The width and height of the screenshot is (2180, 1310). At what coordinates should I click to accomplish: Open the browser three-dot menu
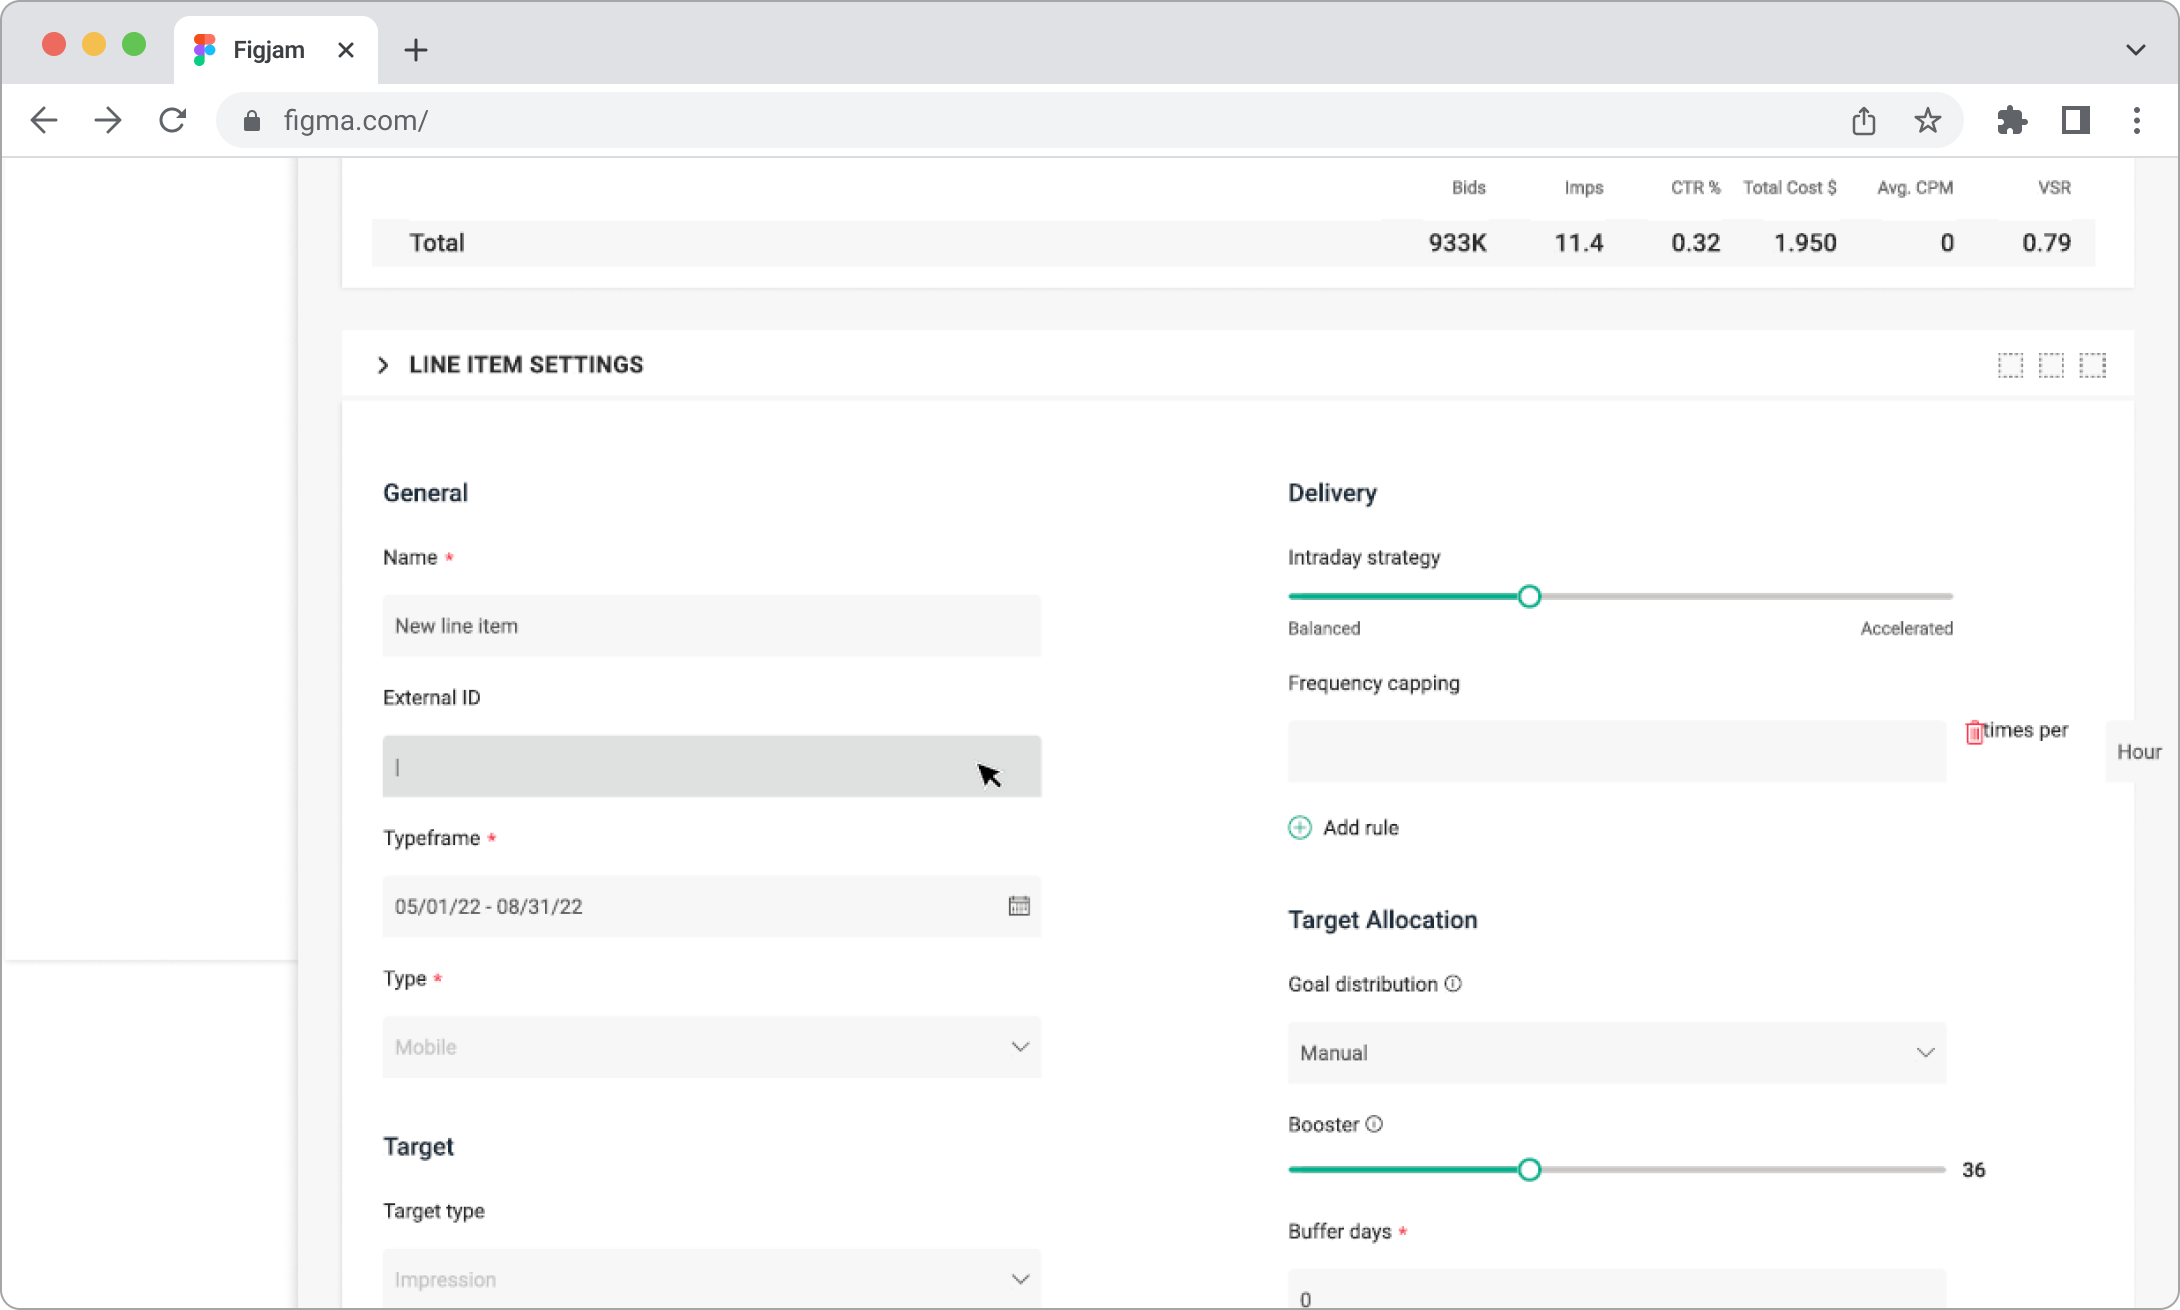tap(2137, 121)
